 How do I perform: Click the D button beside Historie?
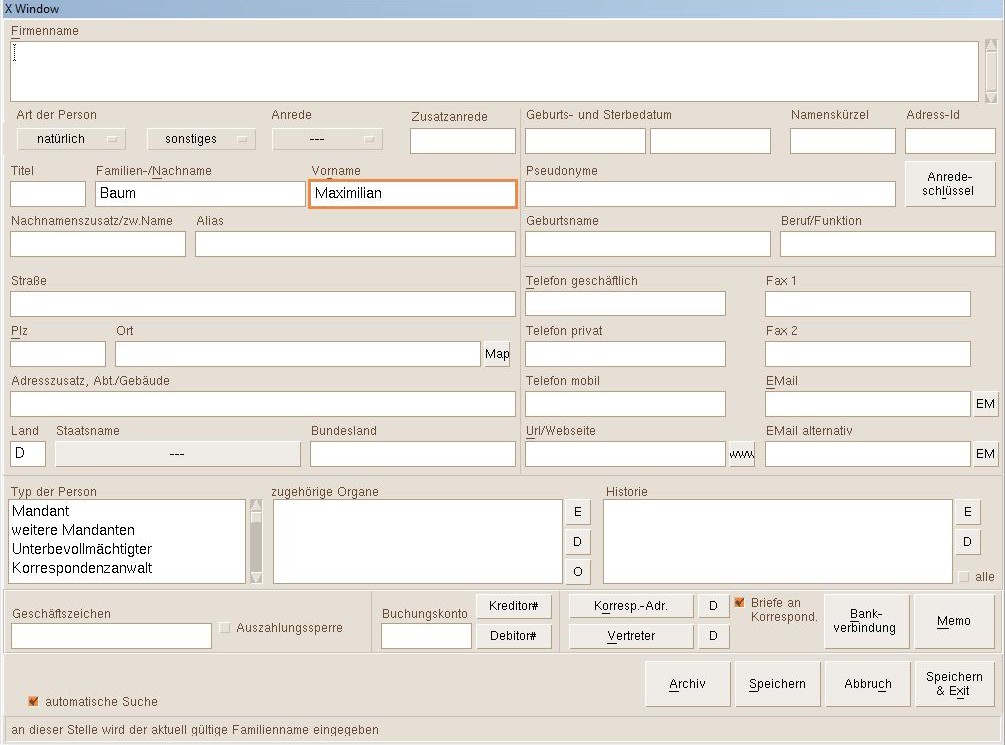[x=967, y=542]
